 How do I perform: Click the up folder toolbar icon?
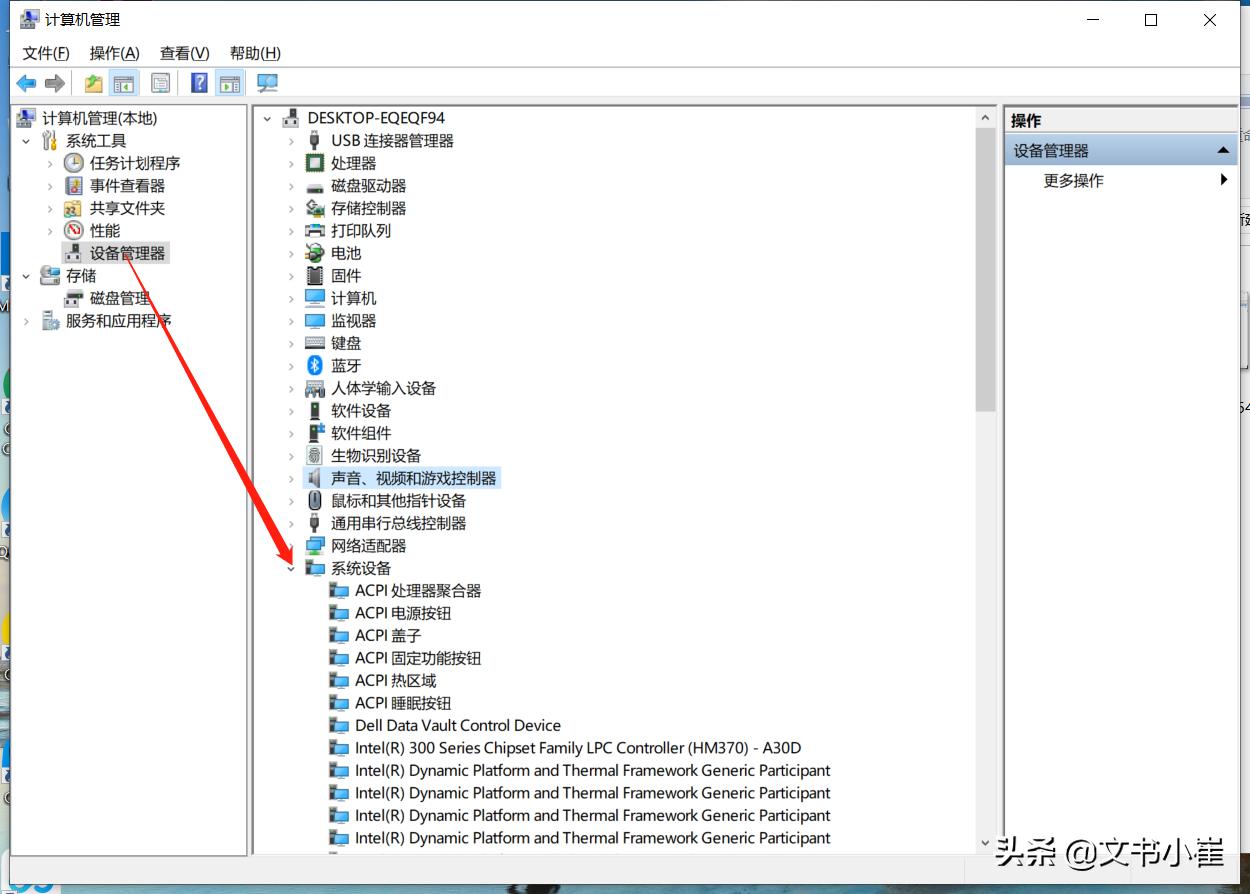pos(91,83)
